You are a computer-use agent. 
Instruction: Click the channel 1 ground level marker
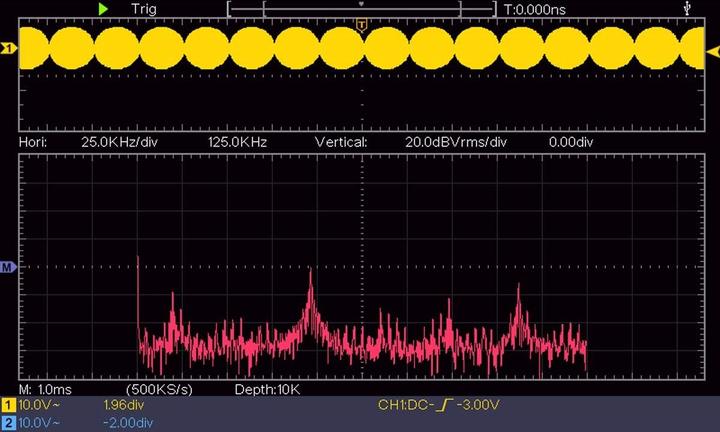click(9, 48)
